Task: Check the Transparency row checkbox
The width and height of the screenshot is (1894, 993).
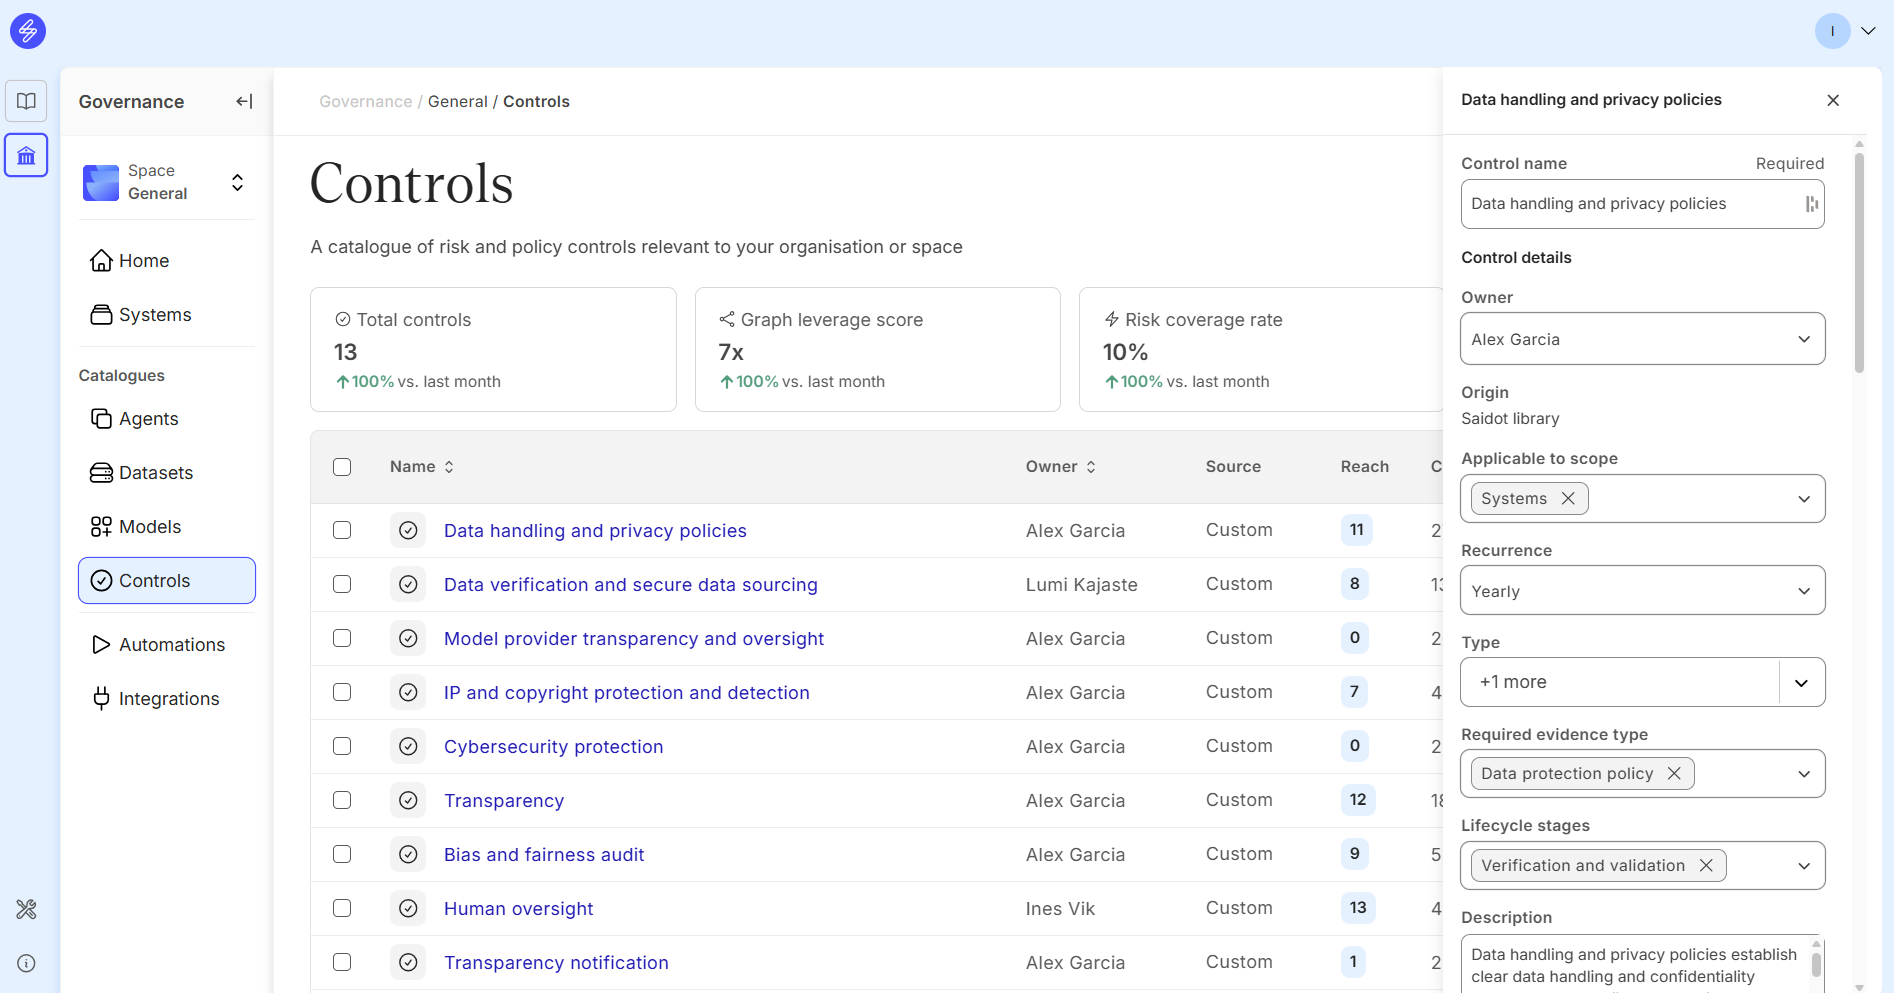Action: tap(342, 800)
